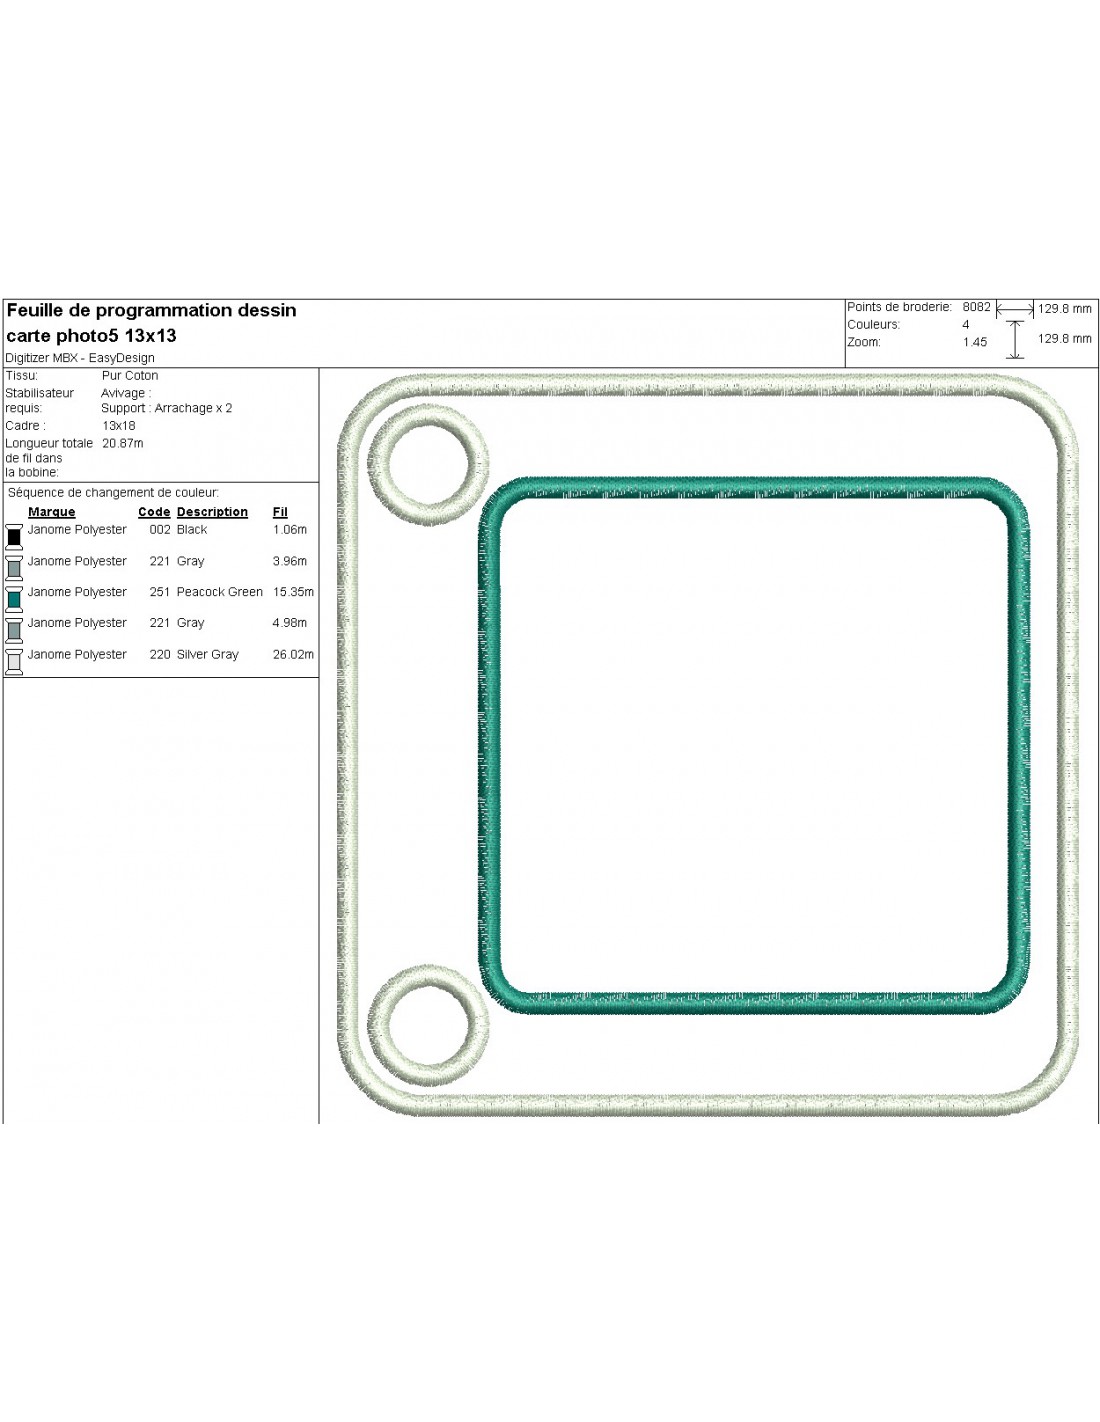Click the horizontal width dimension arrow icon

[x=1014, y=310]
